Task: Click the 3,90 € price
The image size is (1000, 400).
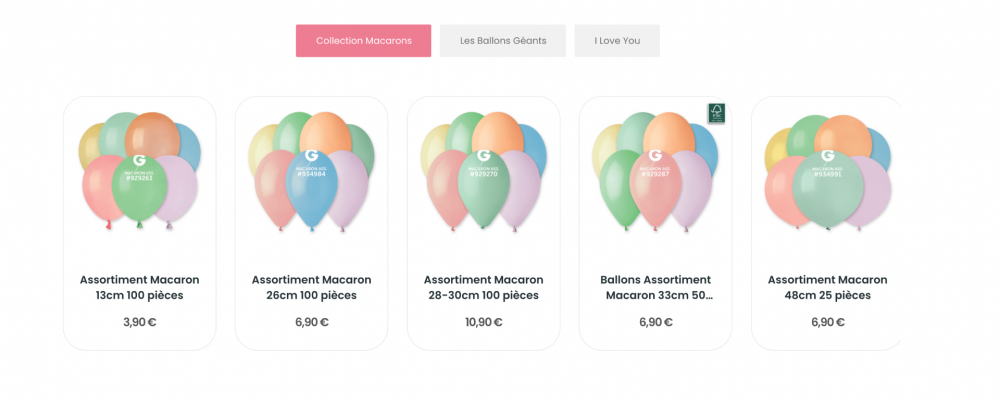Action: 139,322
